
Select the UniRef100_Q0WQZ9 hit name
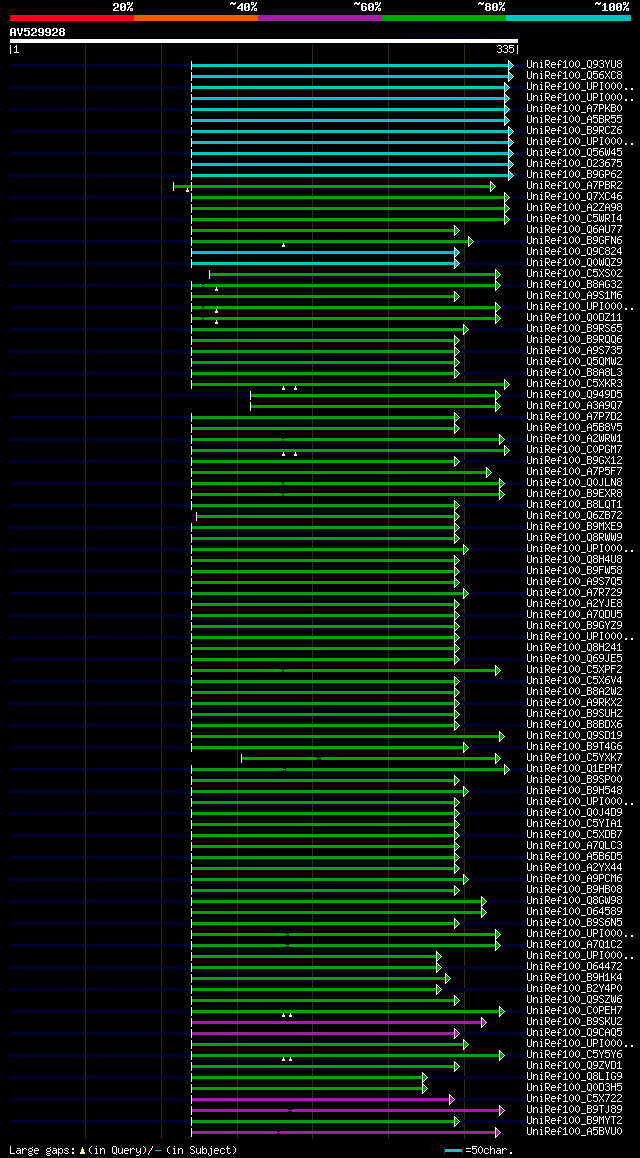(x=574, y=263)
